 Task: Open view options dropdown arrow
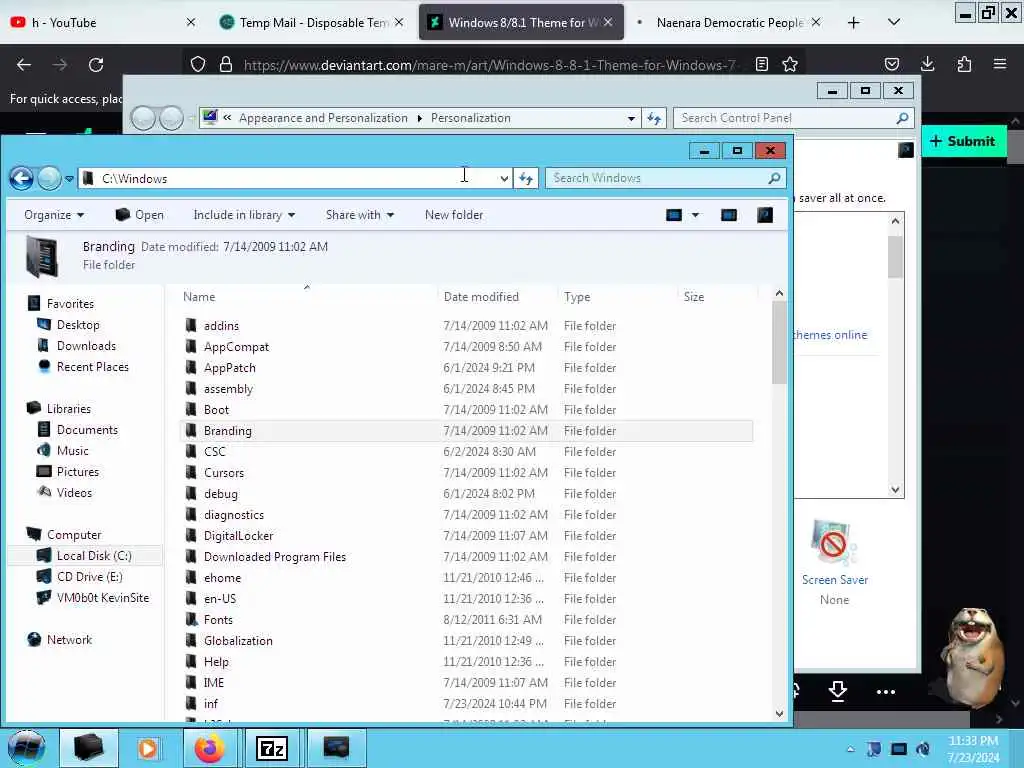click(x=696, y=215)
